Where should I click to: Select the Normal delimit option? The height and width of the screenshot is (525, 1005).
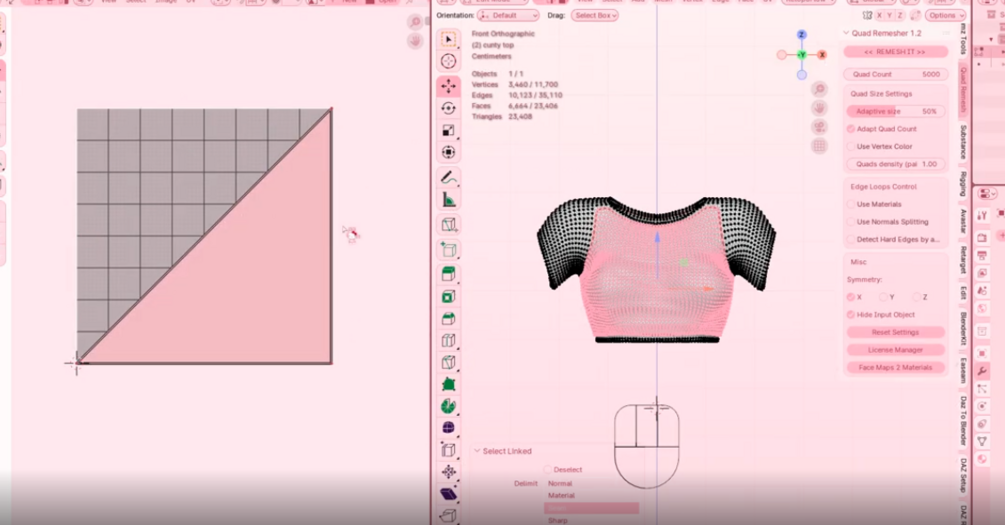pos(591,484)
